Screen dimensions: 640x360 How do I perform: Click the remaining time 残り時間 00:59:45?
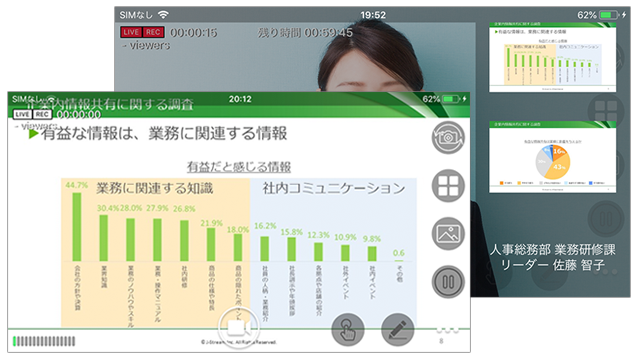(x=305, y=33)
